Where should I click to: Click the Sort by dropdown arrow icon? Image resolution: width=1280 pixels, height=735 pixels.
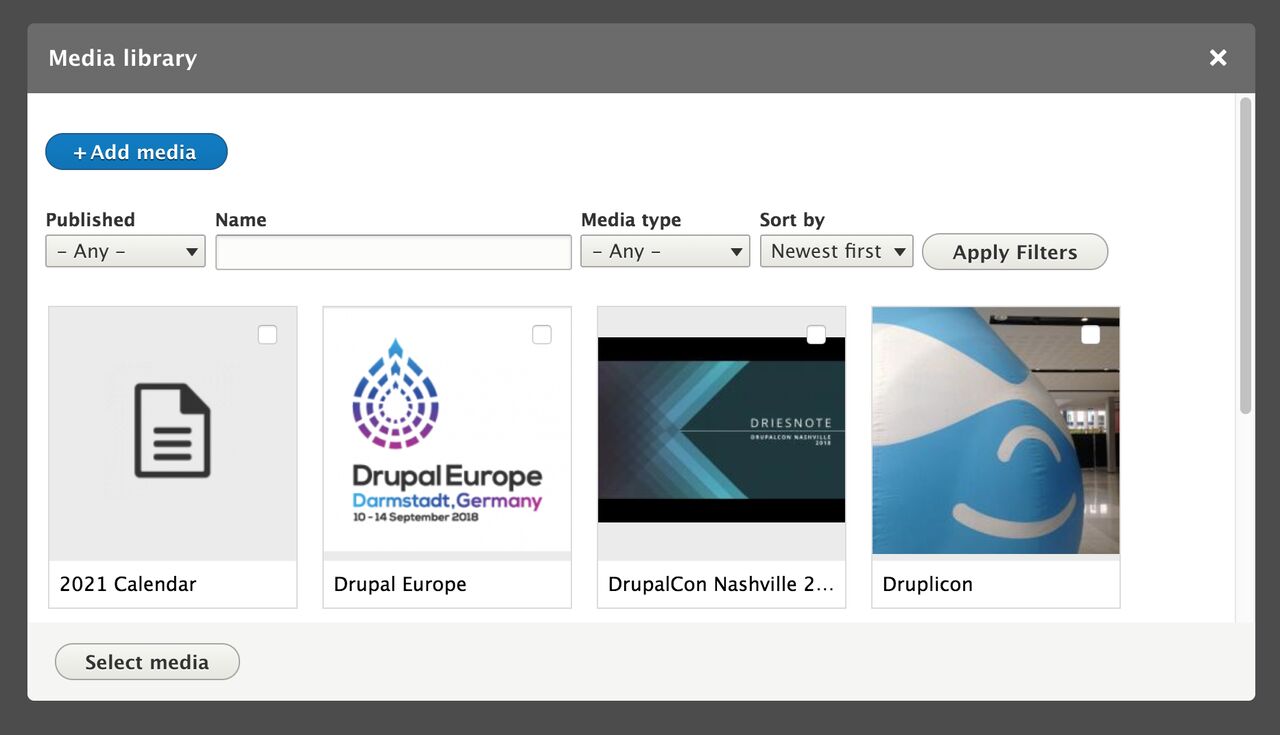point(899,251)
